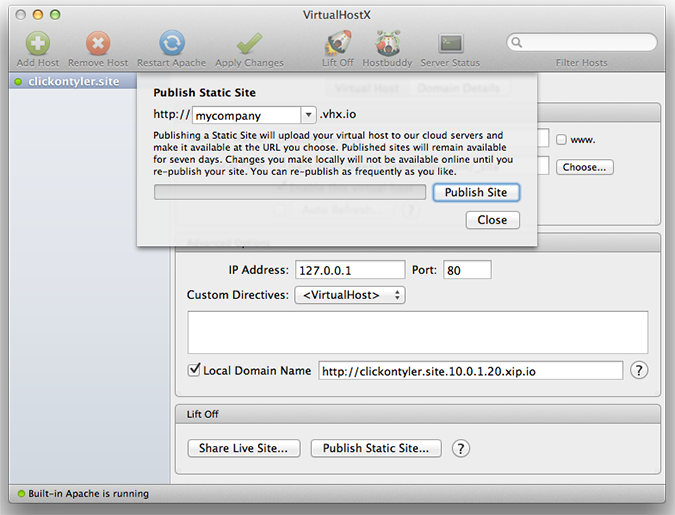Click the macOS green zoom window button
The width and height of the screenshot is (675, 515).
55,15
